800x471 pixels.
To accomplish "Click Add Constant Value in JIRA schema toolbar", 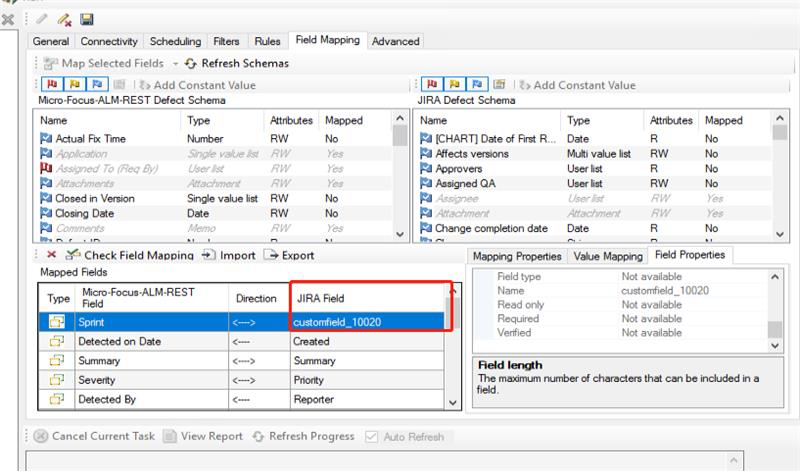I will click(577, 85).
